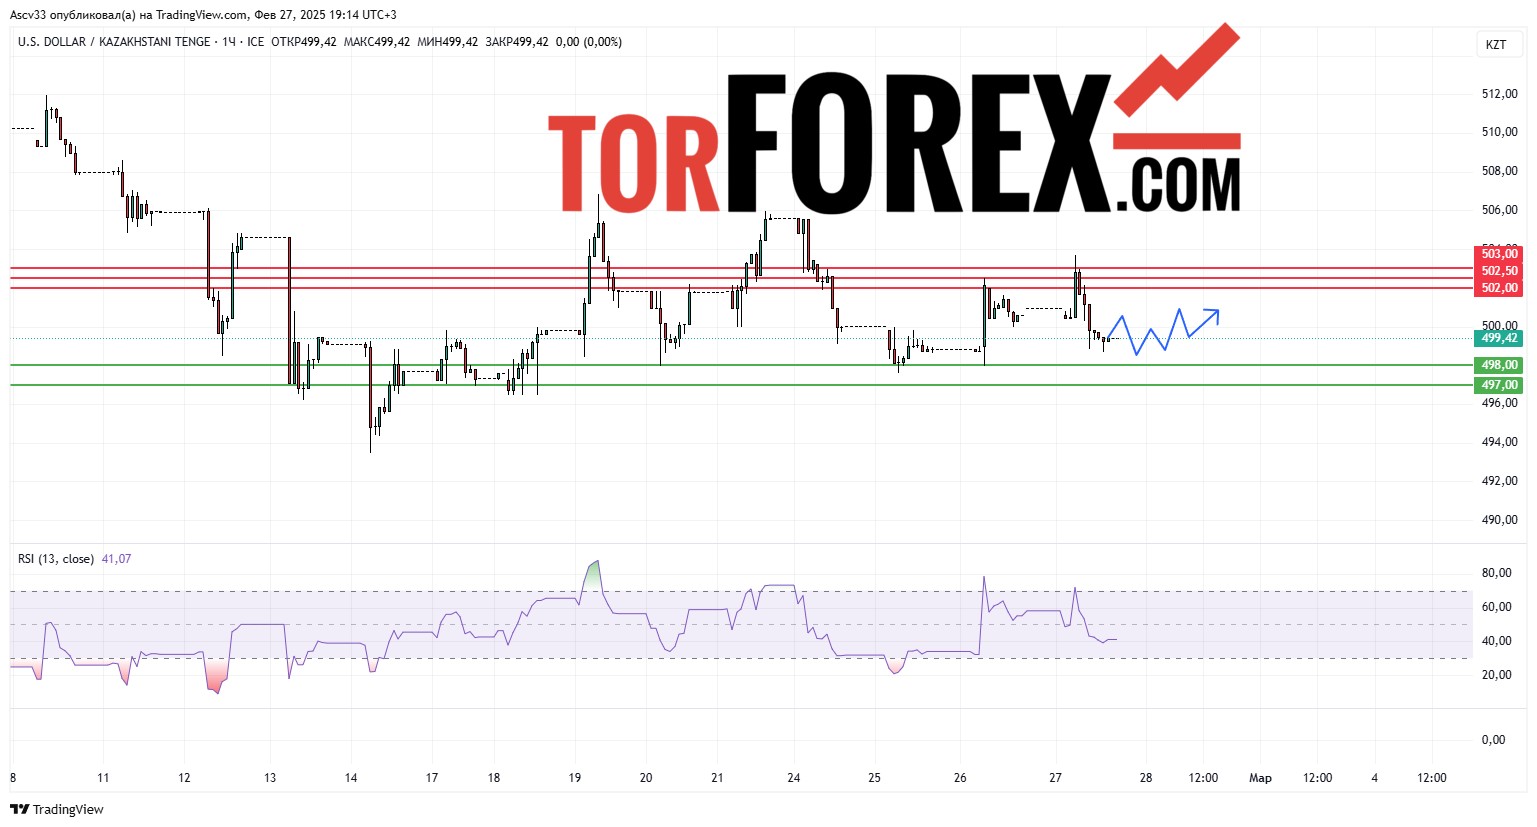This screenshot has height=827, width=1537.
Task: Click 494,00 on the price axis
Action: click(1499, 442)
